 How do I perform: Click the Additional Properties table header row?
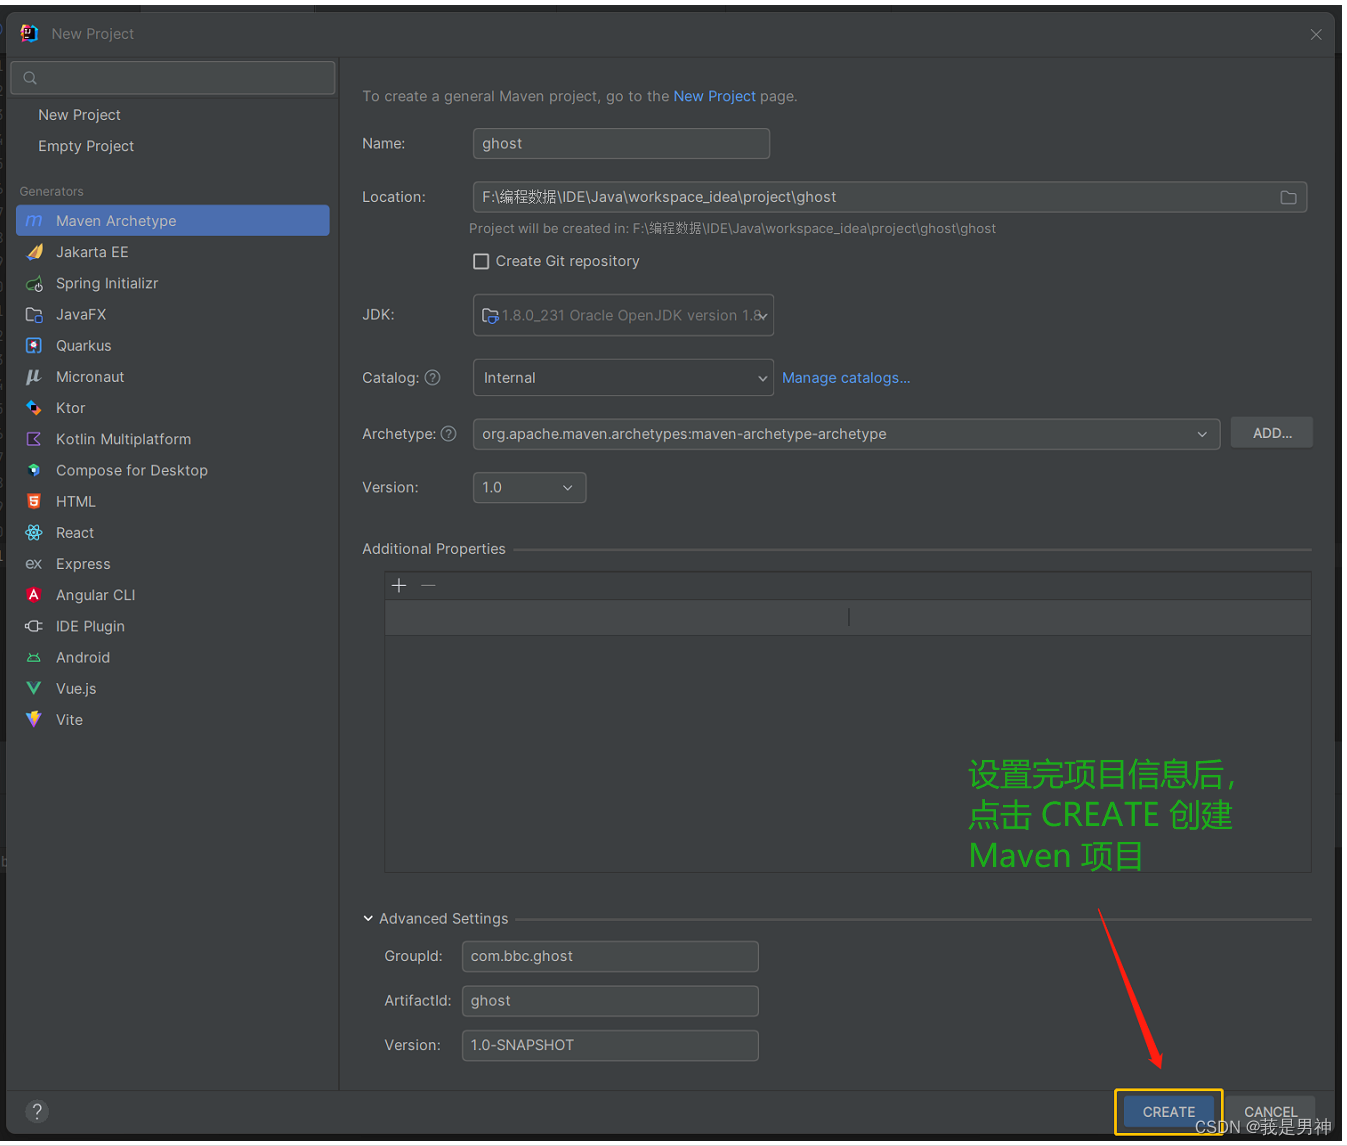[x=848, y=618]
